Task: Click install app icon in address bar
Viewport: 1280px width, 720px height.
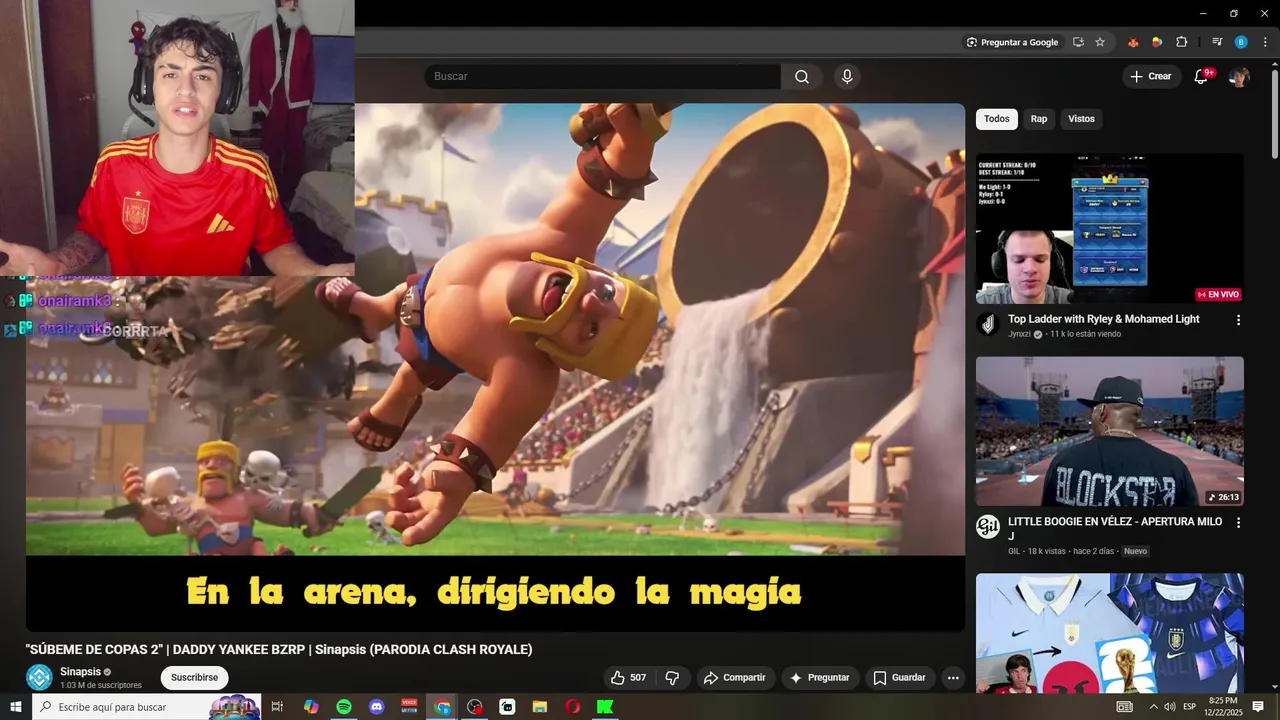Action: pyautogui.click(x=1078, y=42)
